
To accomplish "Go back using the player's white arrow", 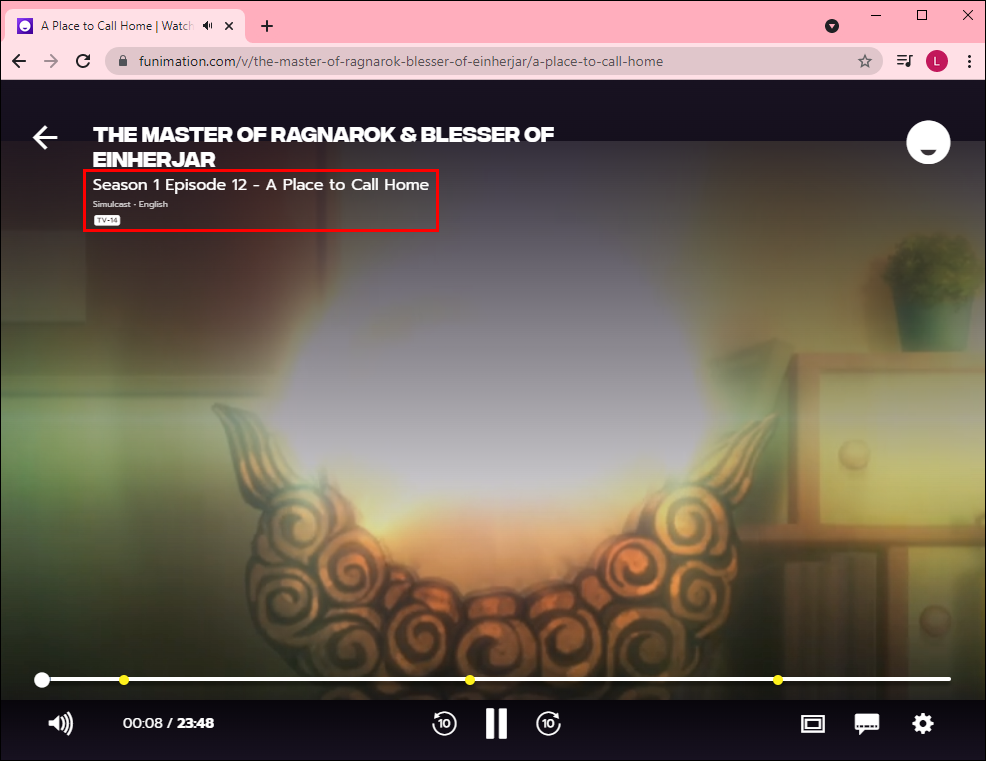I will pos(45,137).
